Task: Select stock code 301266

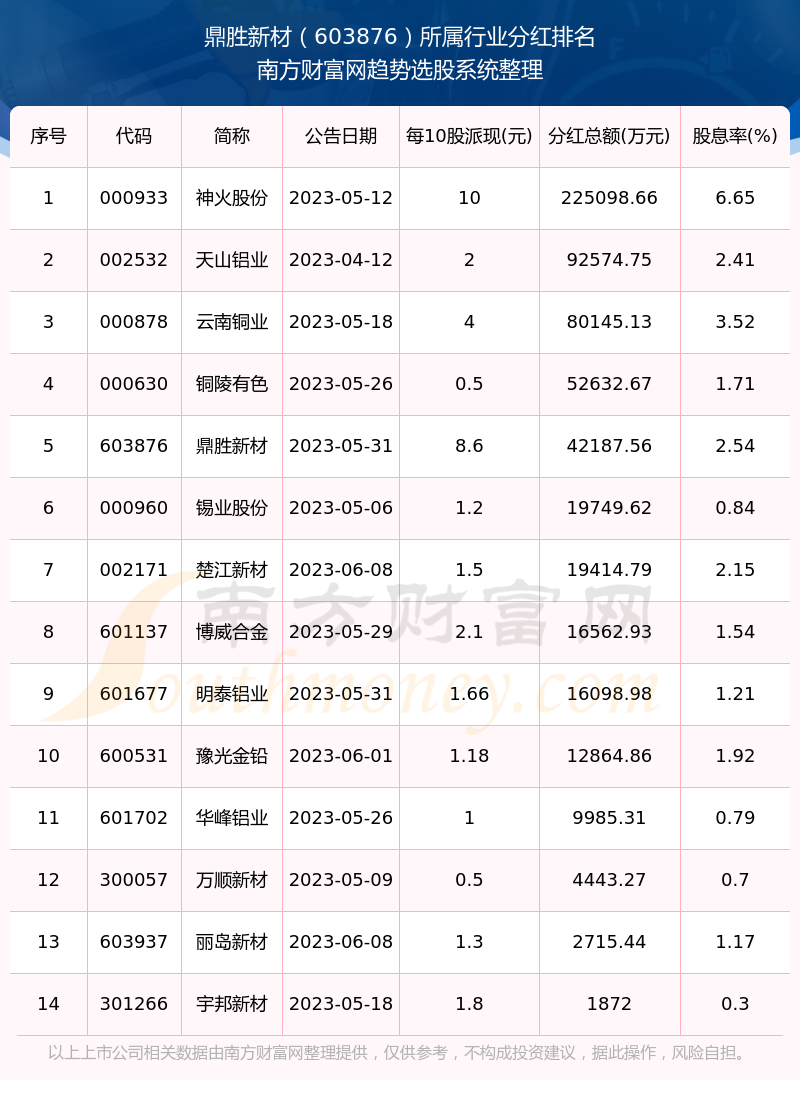Action: 134,1004
